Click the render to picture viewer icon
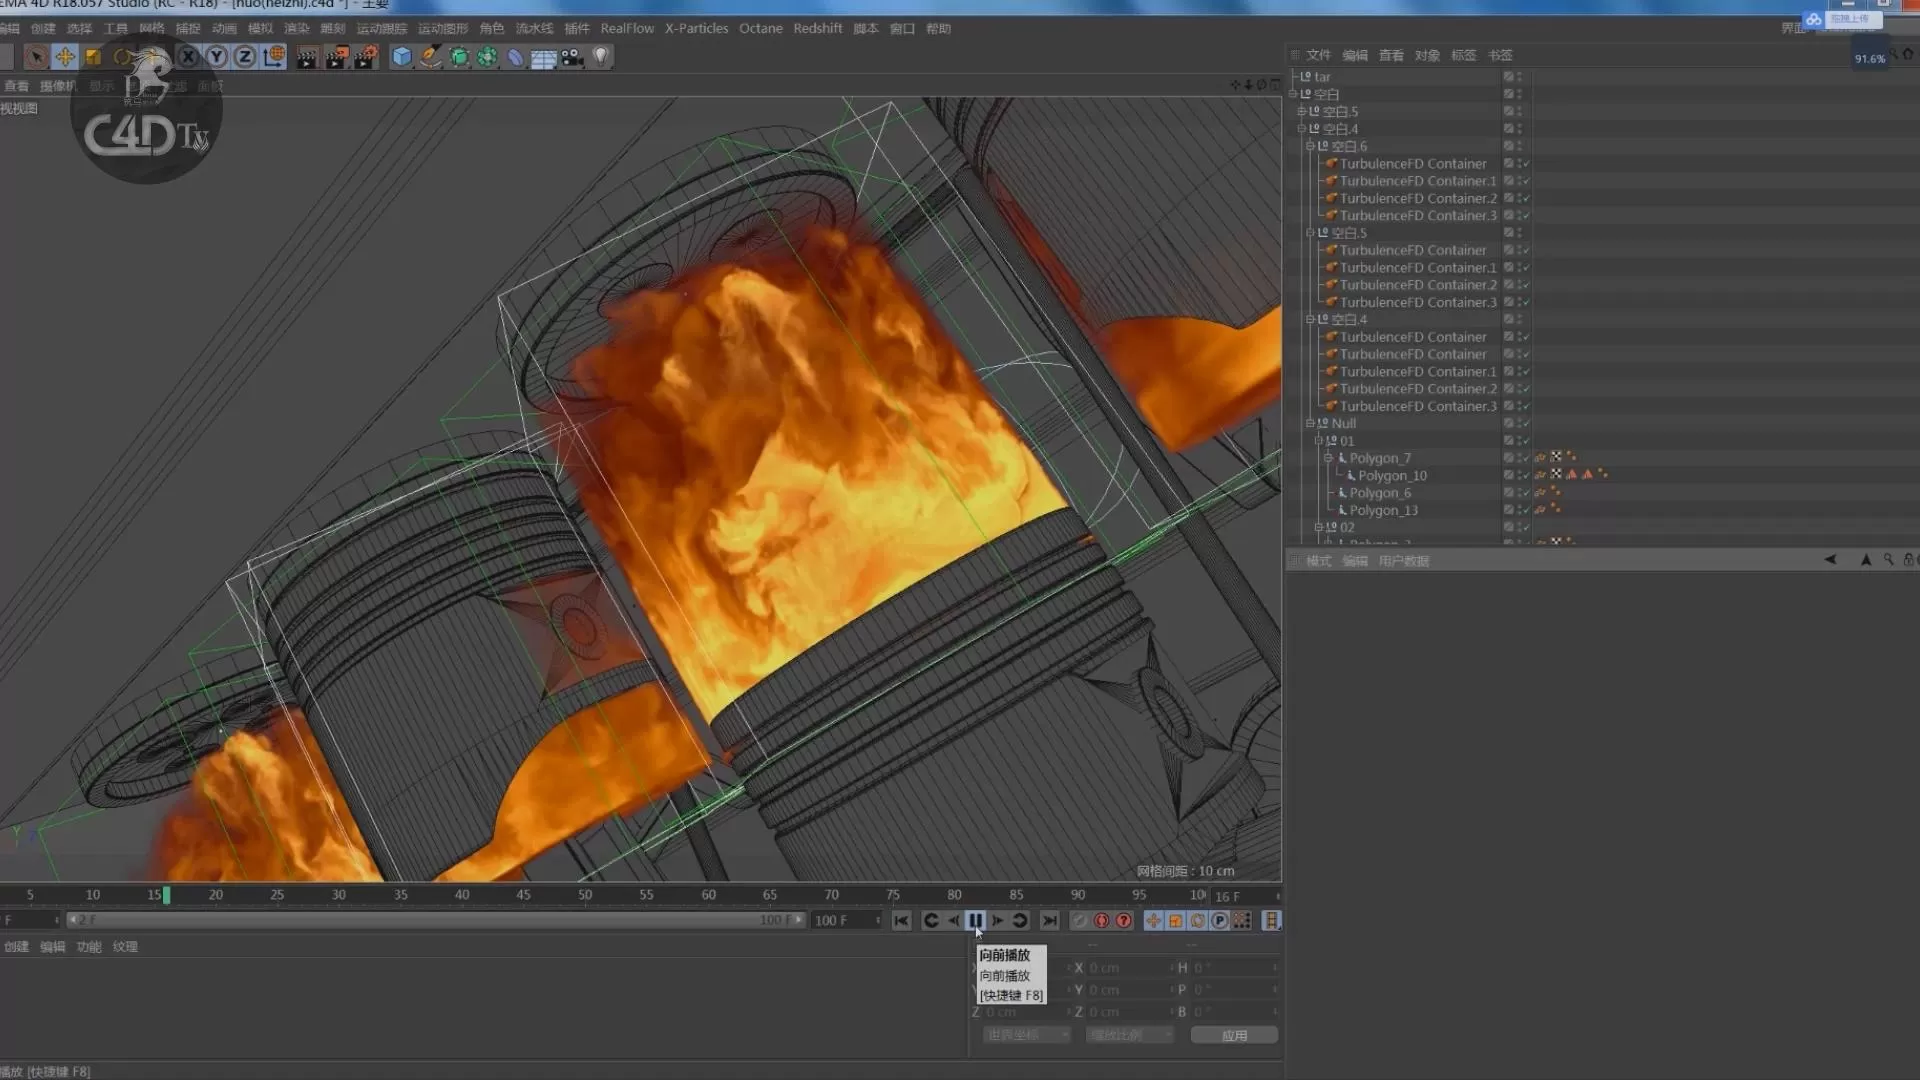This screenshot has height=1080, width=1920. tap(337, 57)
